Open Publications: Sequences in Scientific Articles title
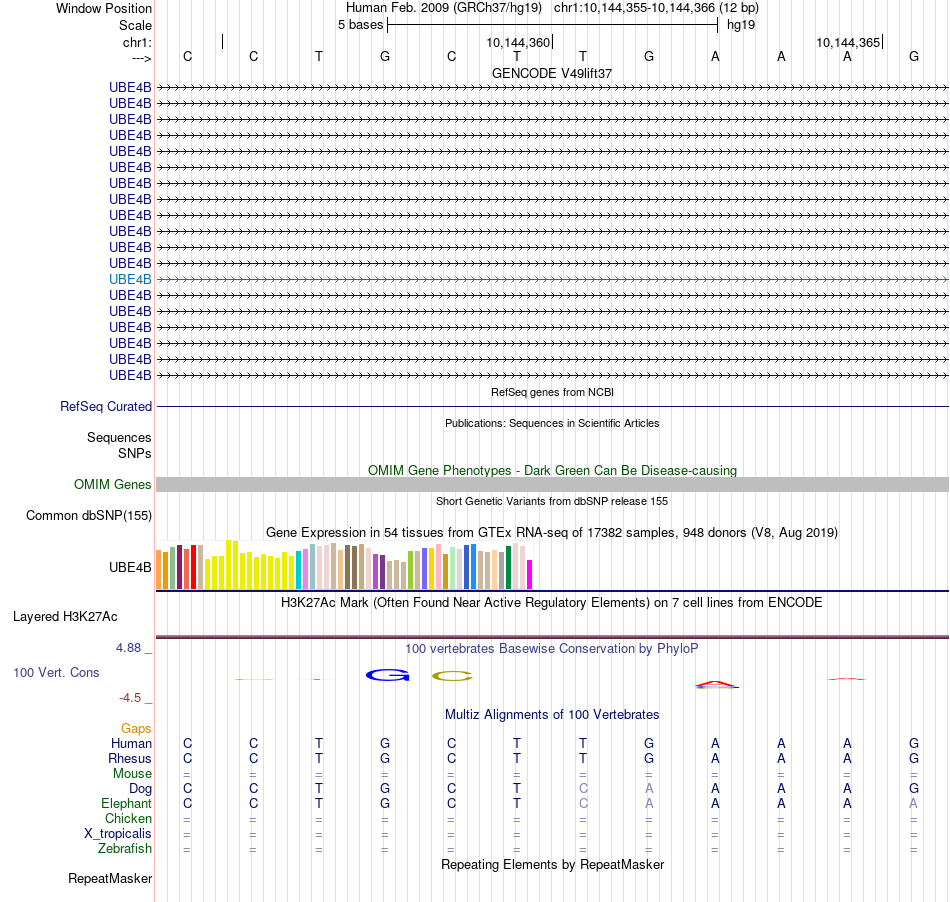Image resolution: width=950 pixels, height=902 pixels. tap(552, 423)
